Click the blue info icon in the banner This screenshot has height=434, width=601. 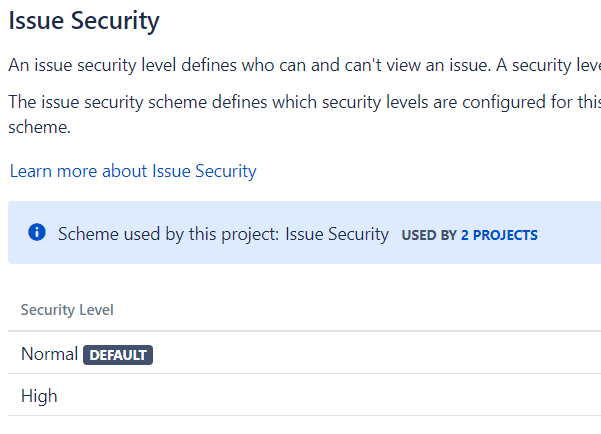tap(37, 232)
